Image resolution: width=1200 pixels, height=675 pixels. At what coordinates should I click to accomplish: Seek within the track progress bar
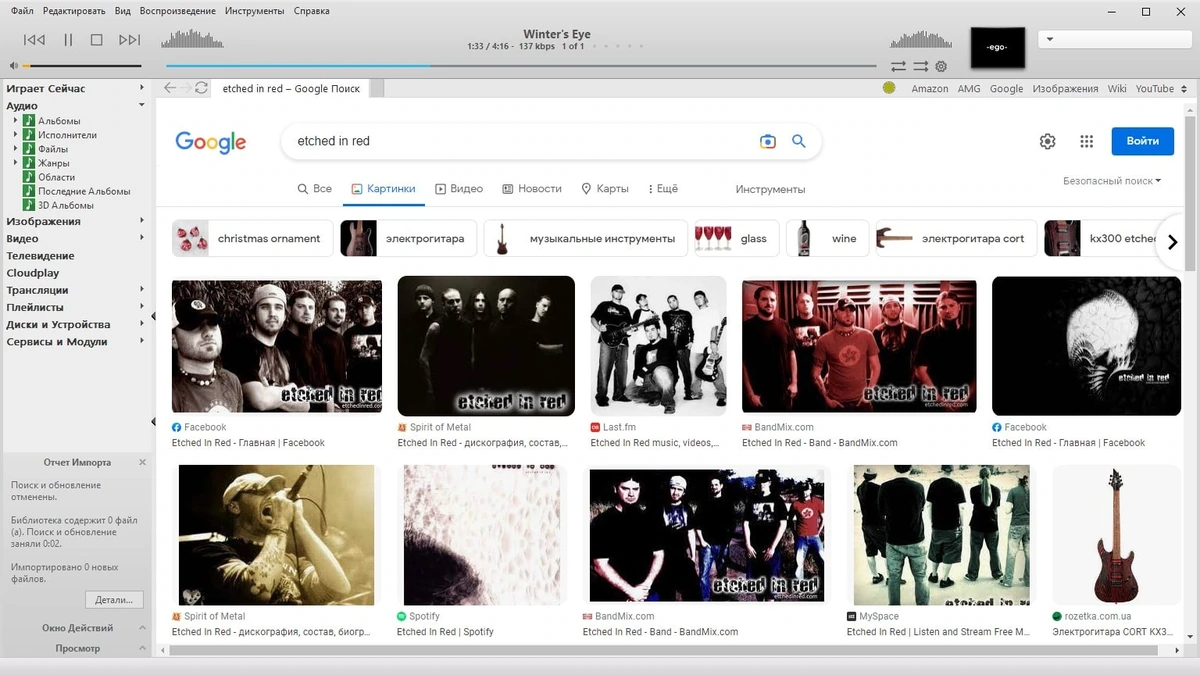(521, 66)
